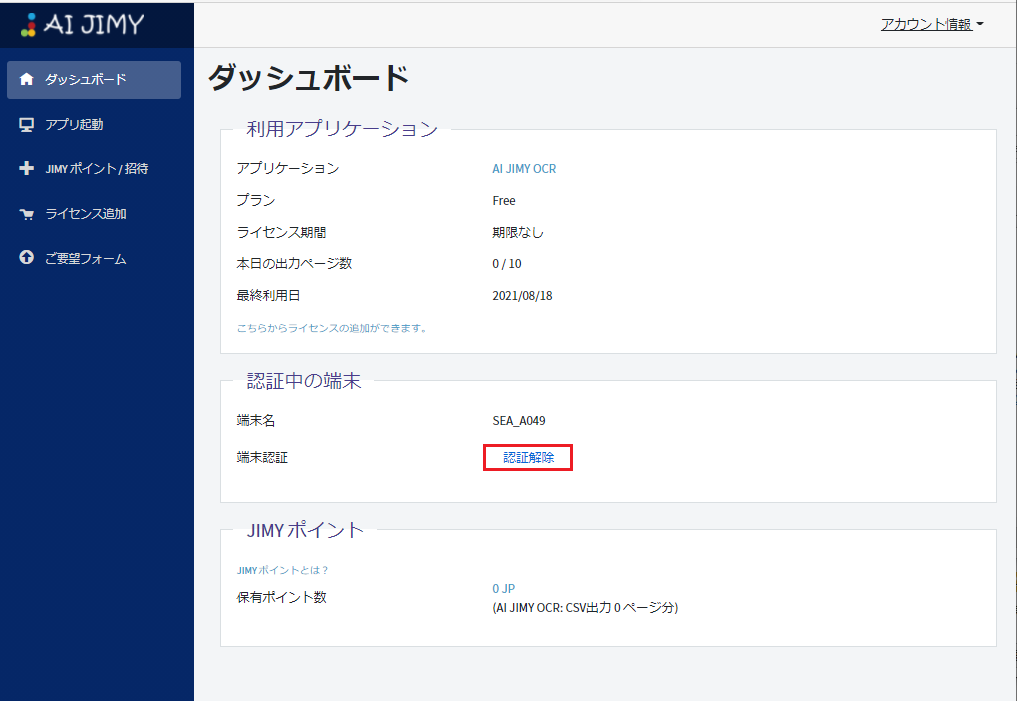
Task: Click the JIMYポイント section title
Action: point(305,530)
